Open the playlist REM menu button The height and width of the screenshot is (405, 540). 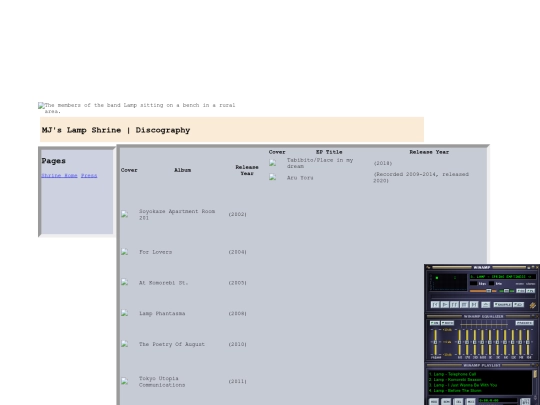[446, 402]
